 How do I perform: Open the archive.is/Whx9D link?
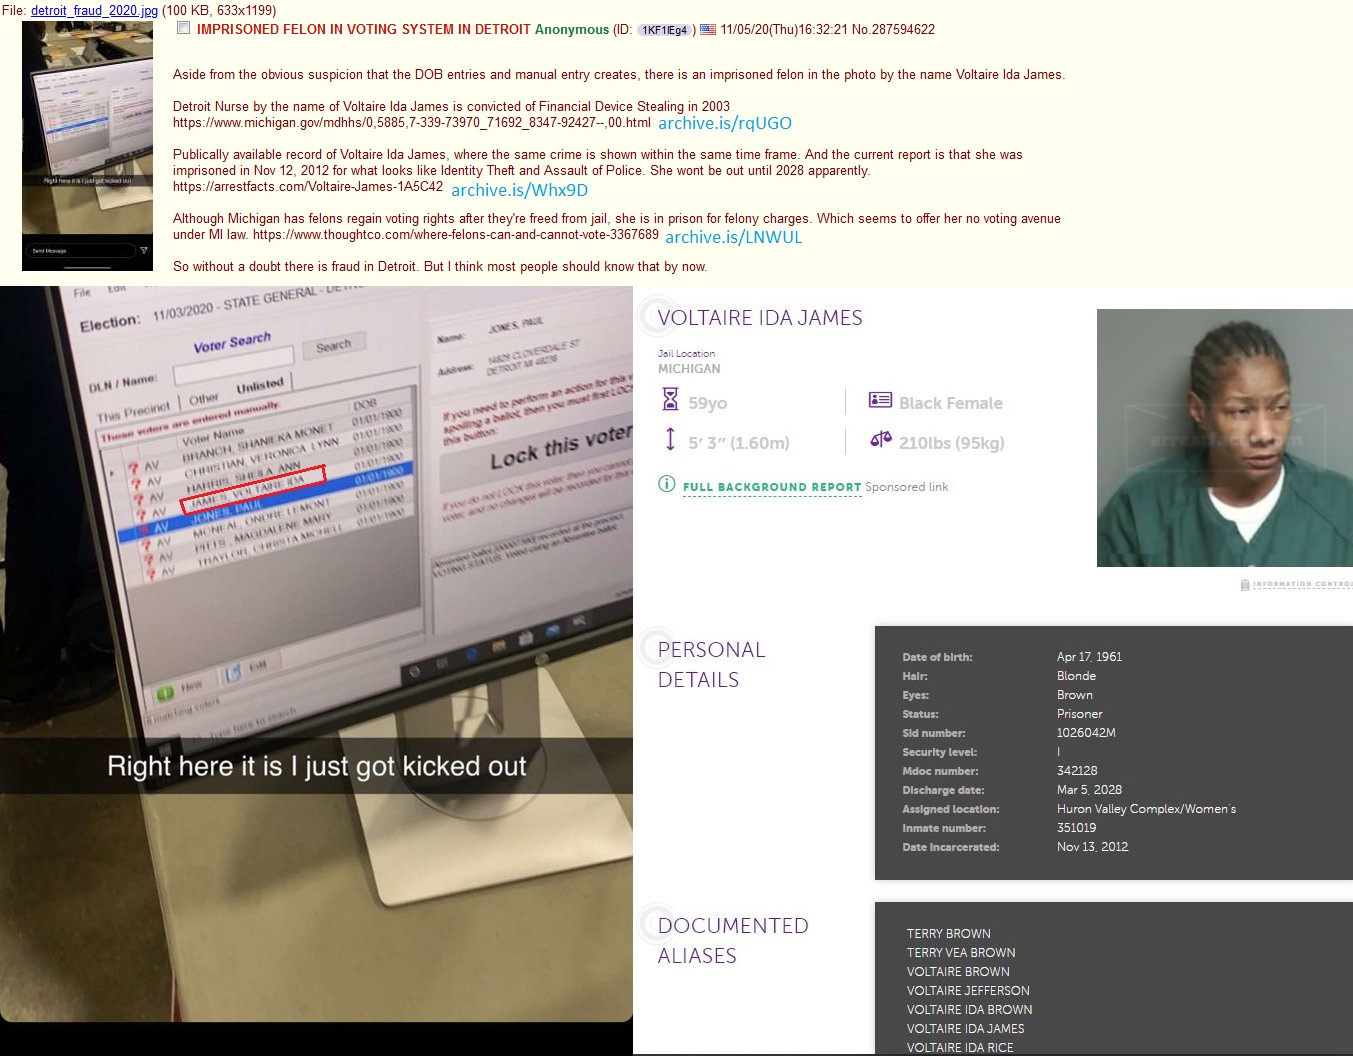pyautogui.click(x=519, y=190)
